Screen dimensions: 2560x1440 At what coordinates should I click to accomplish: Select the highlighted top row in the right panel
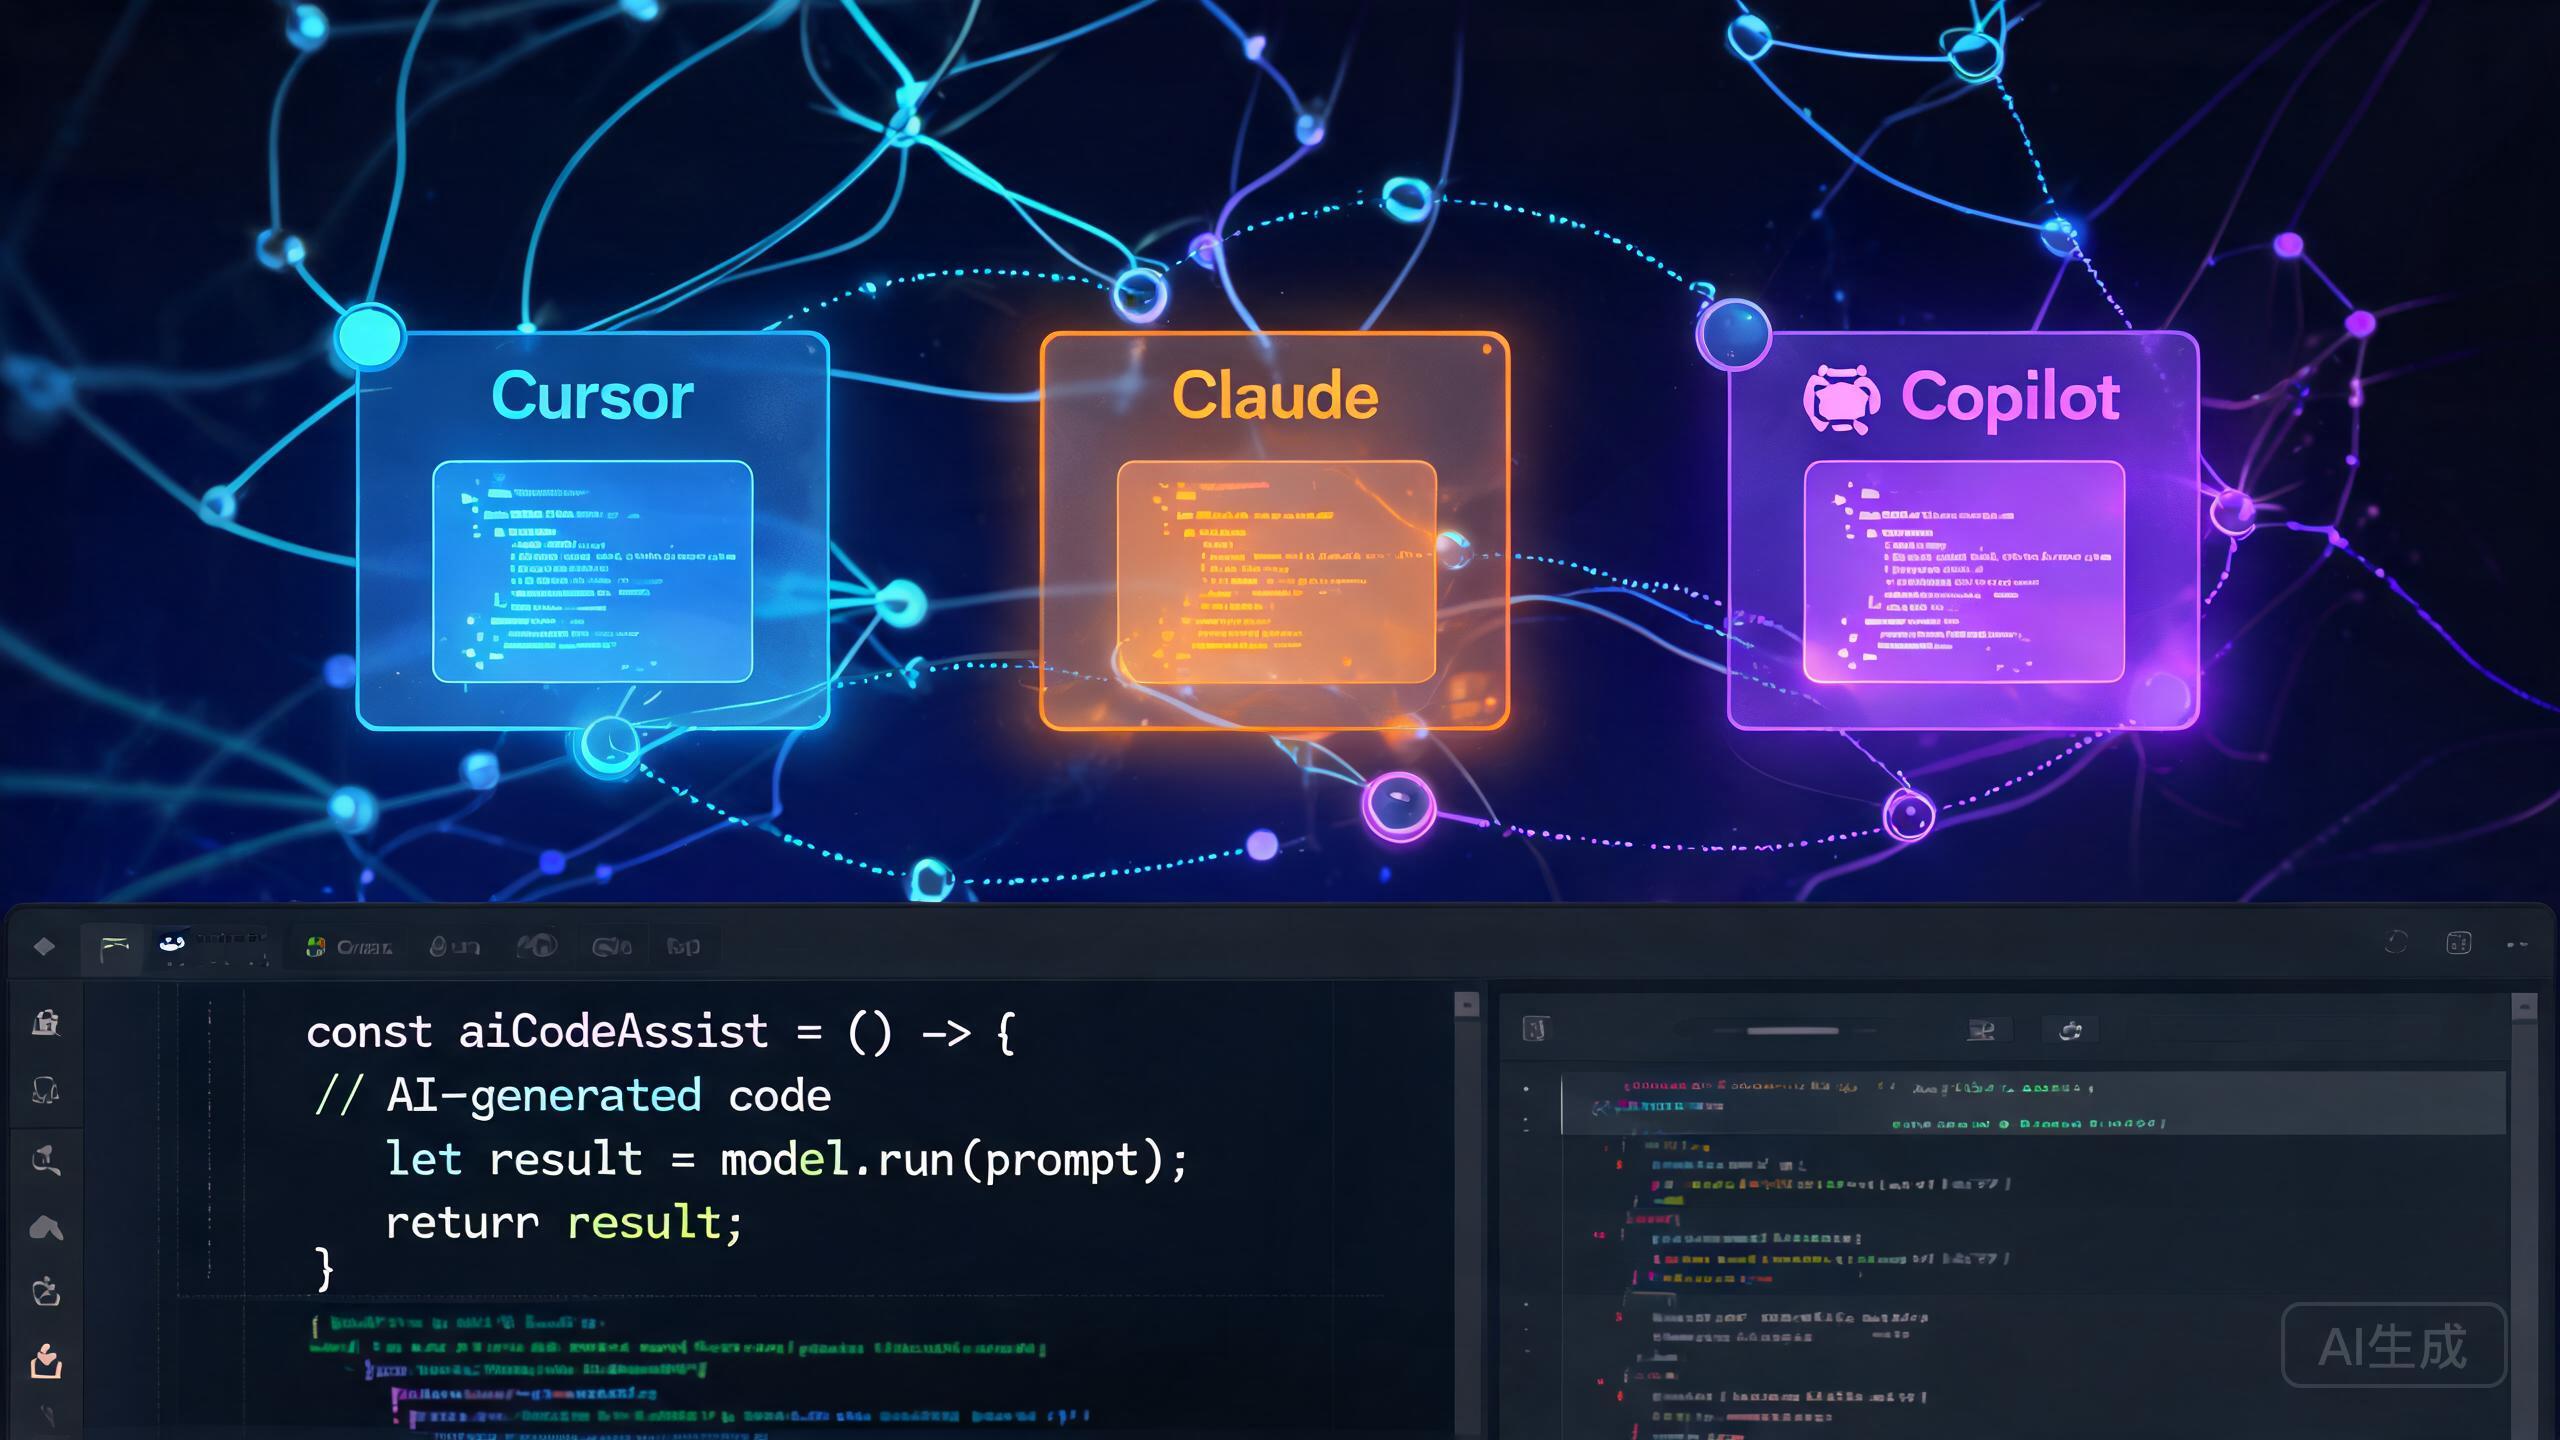(x=2034, y=1104)
